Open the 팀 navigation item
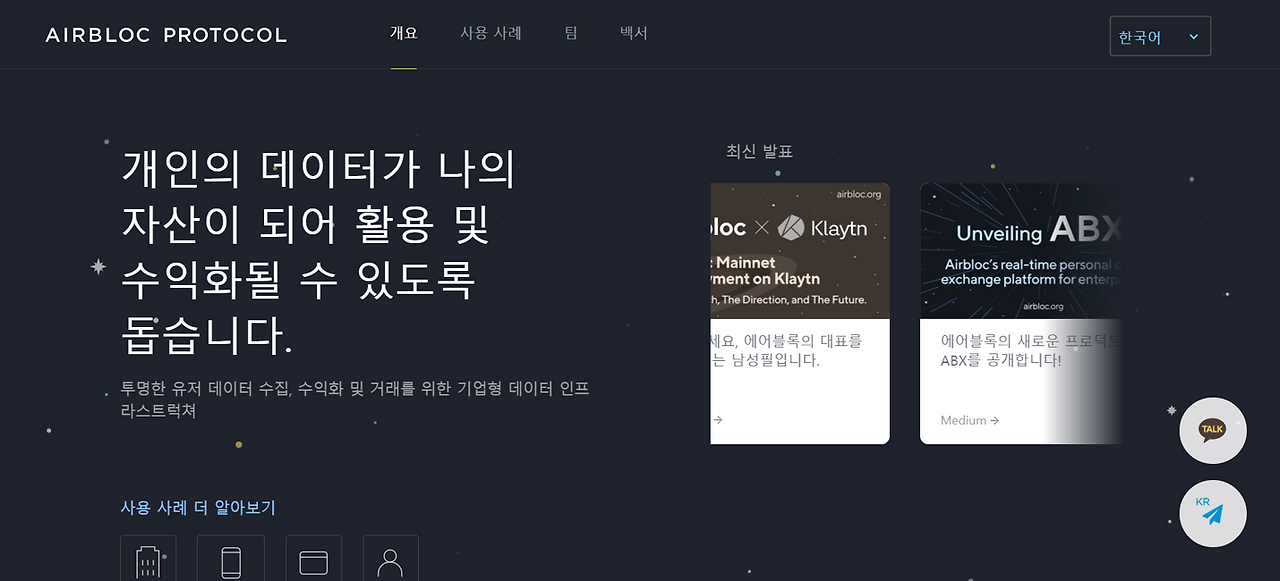This screenshot has height=581, width=1280. click(571, 33)
